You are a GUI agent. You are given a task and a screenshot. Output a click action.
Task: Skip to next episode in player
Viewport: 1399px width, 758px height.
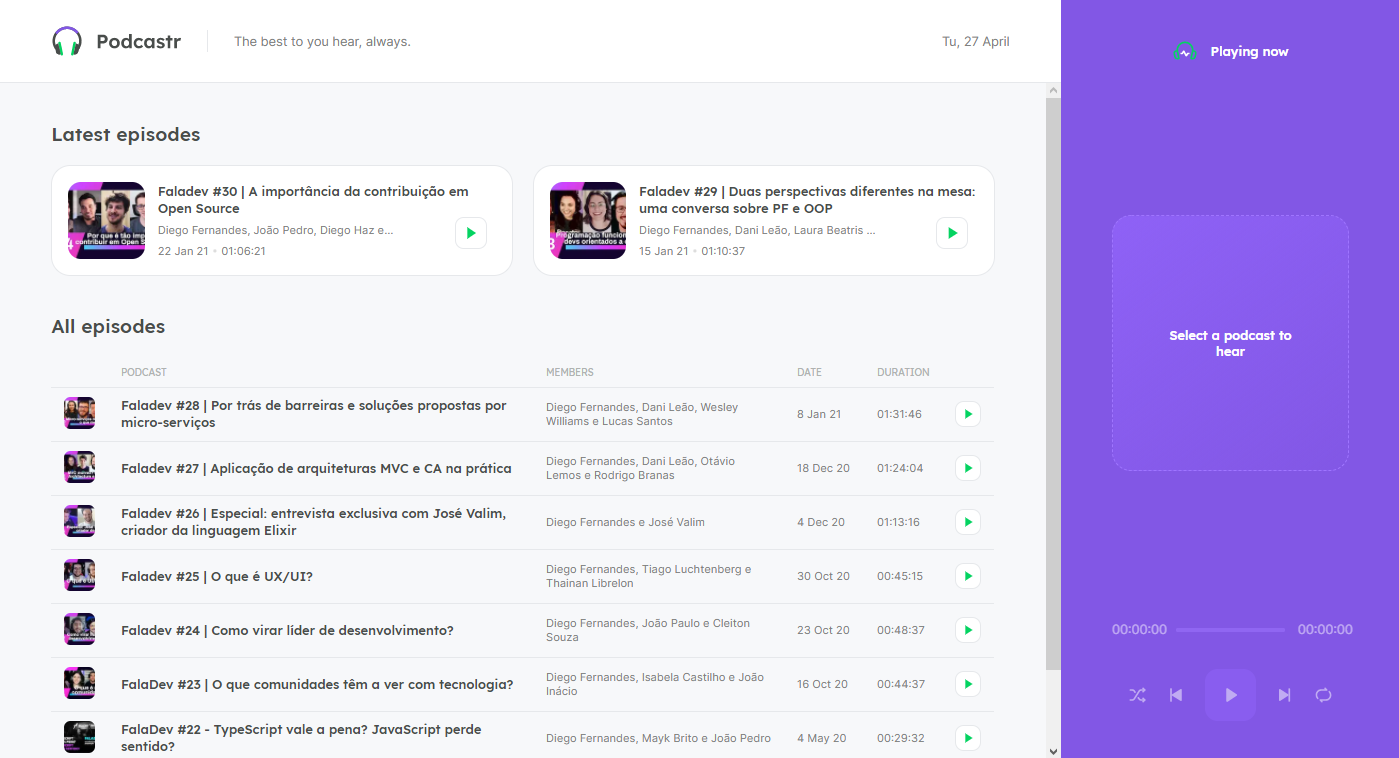pos(1285,695)
